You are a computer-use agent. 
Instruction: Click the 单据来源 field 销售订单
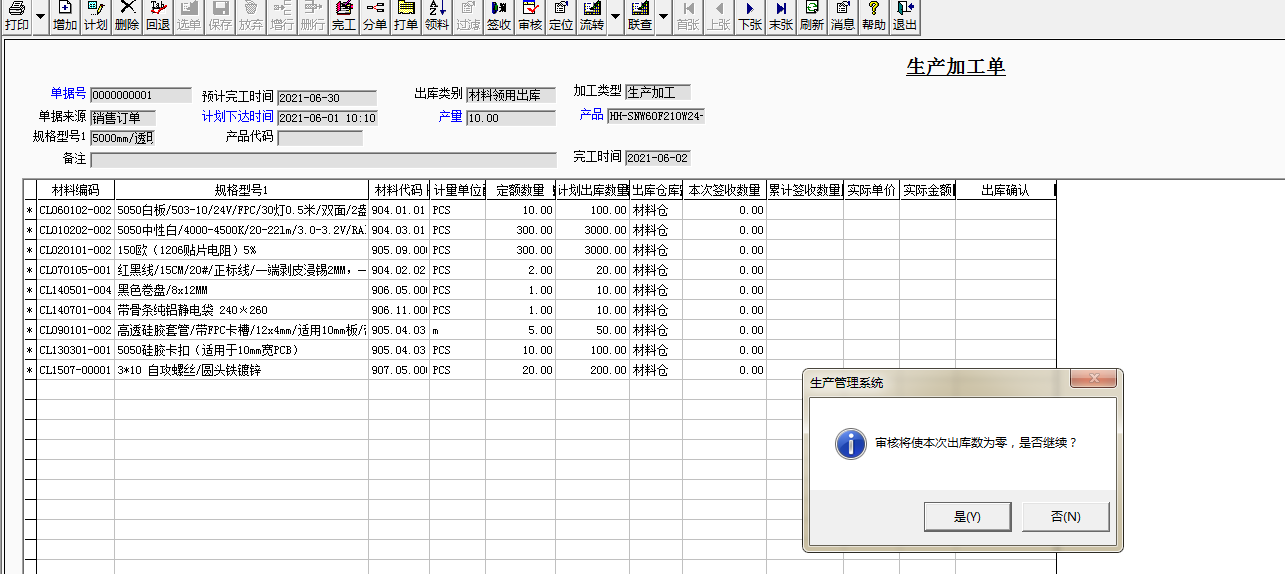tap(123, 118)
